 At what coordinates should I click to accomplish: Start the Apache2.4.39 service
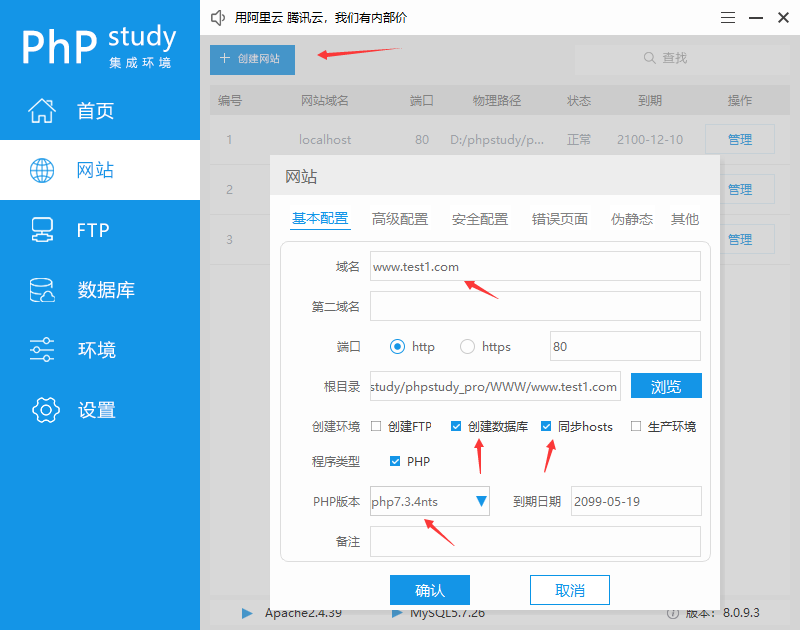[x=246, y=612]
